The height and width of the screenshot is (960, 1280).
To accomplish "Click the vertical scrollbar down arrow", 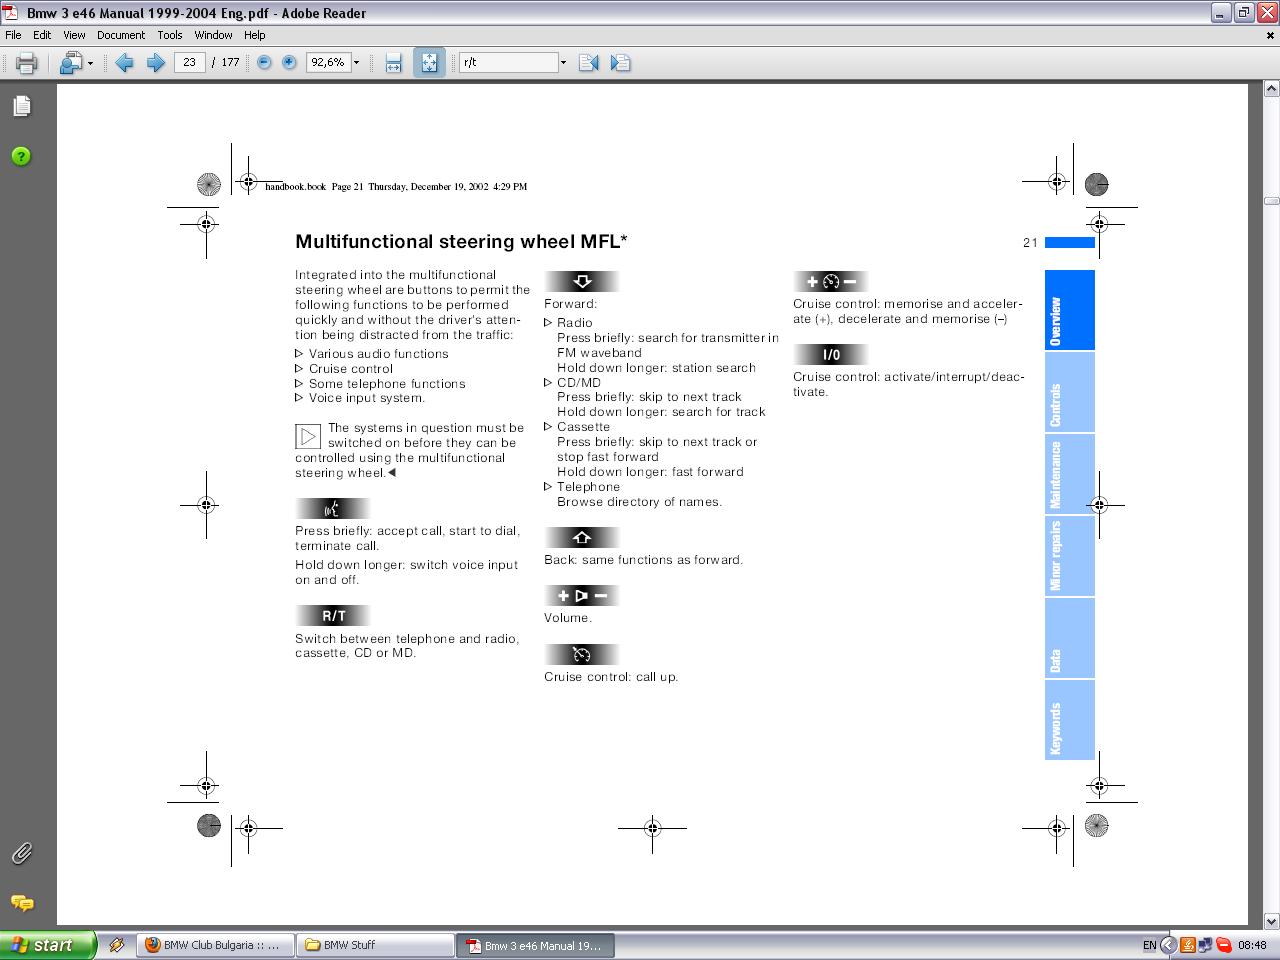I will click(x=1271, y=921).
